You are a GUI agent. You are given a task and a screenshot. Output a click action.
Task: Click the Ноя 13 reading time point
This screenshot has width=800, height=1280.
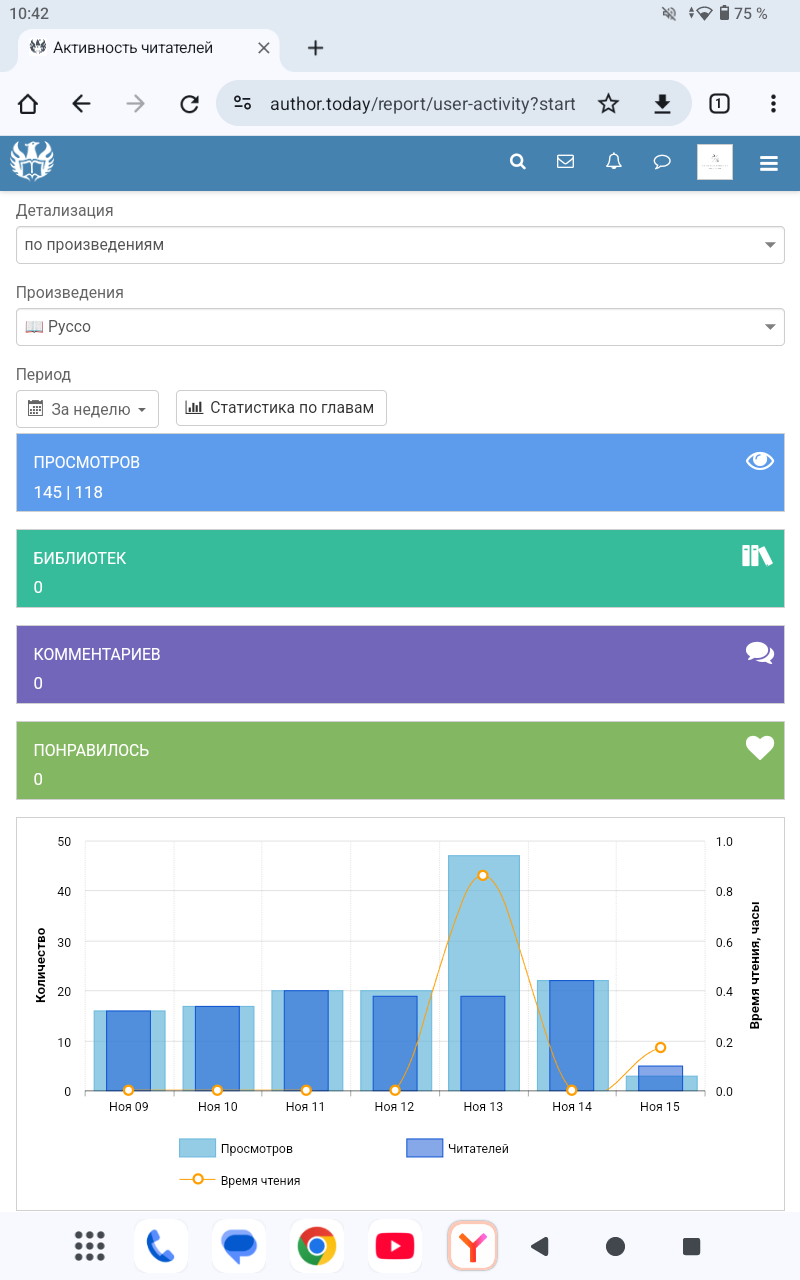[483, 875]
